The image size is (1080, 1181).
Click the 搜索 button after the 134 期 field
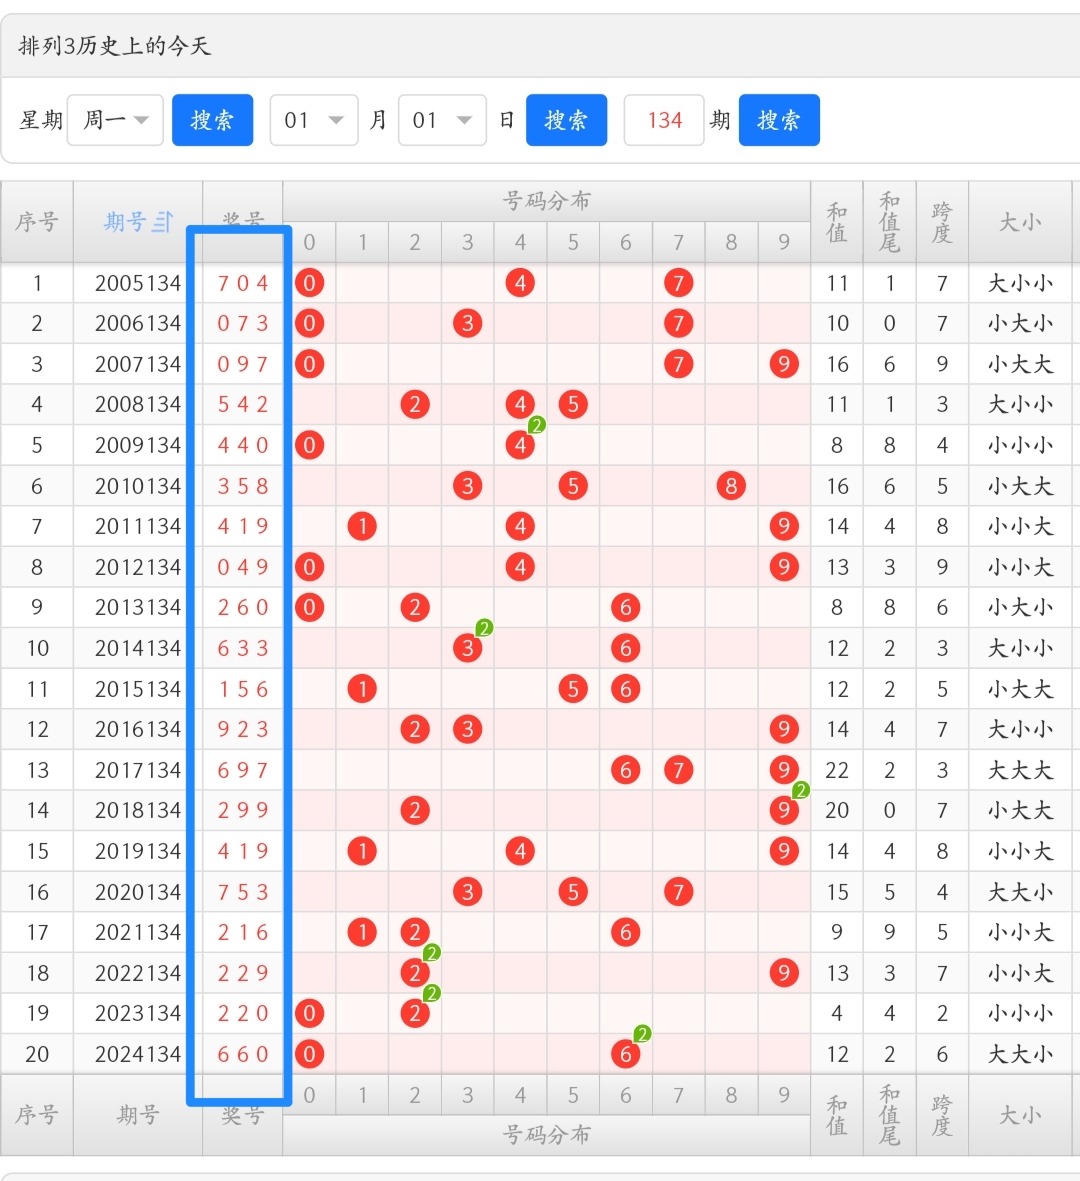click(x=779, y=120)
